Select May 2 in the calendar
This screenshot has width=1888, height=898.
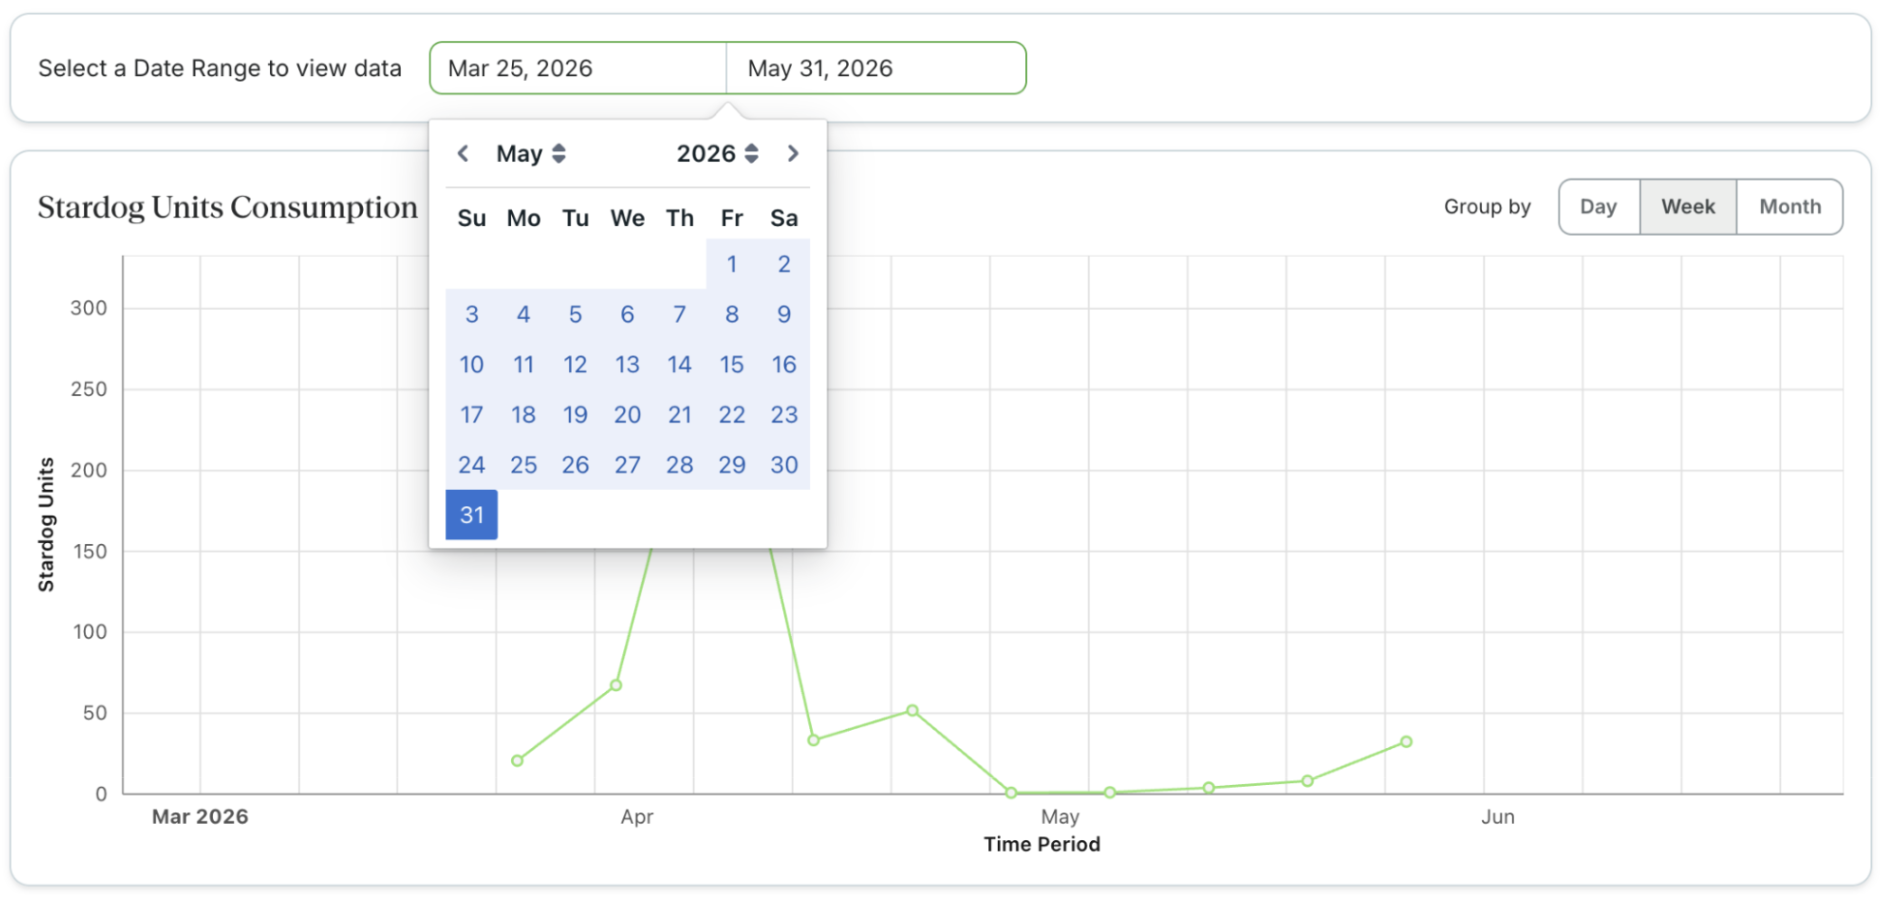point(784,264)
